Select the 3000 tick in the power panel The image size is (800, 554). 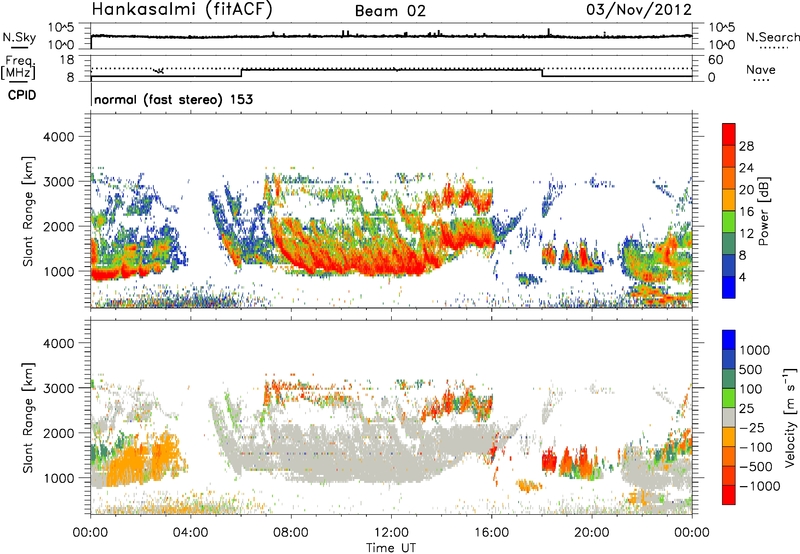58,182
